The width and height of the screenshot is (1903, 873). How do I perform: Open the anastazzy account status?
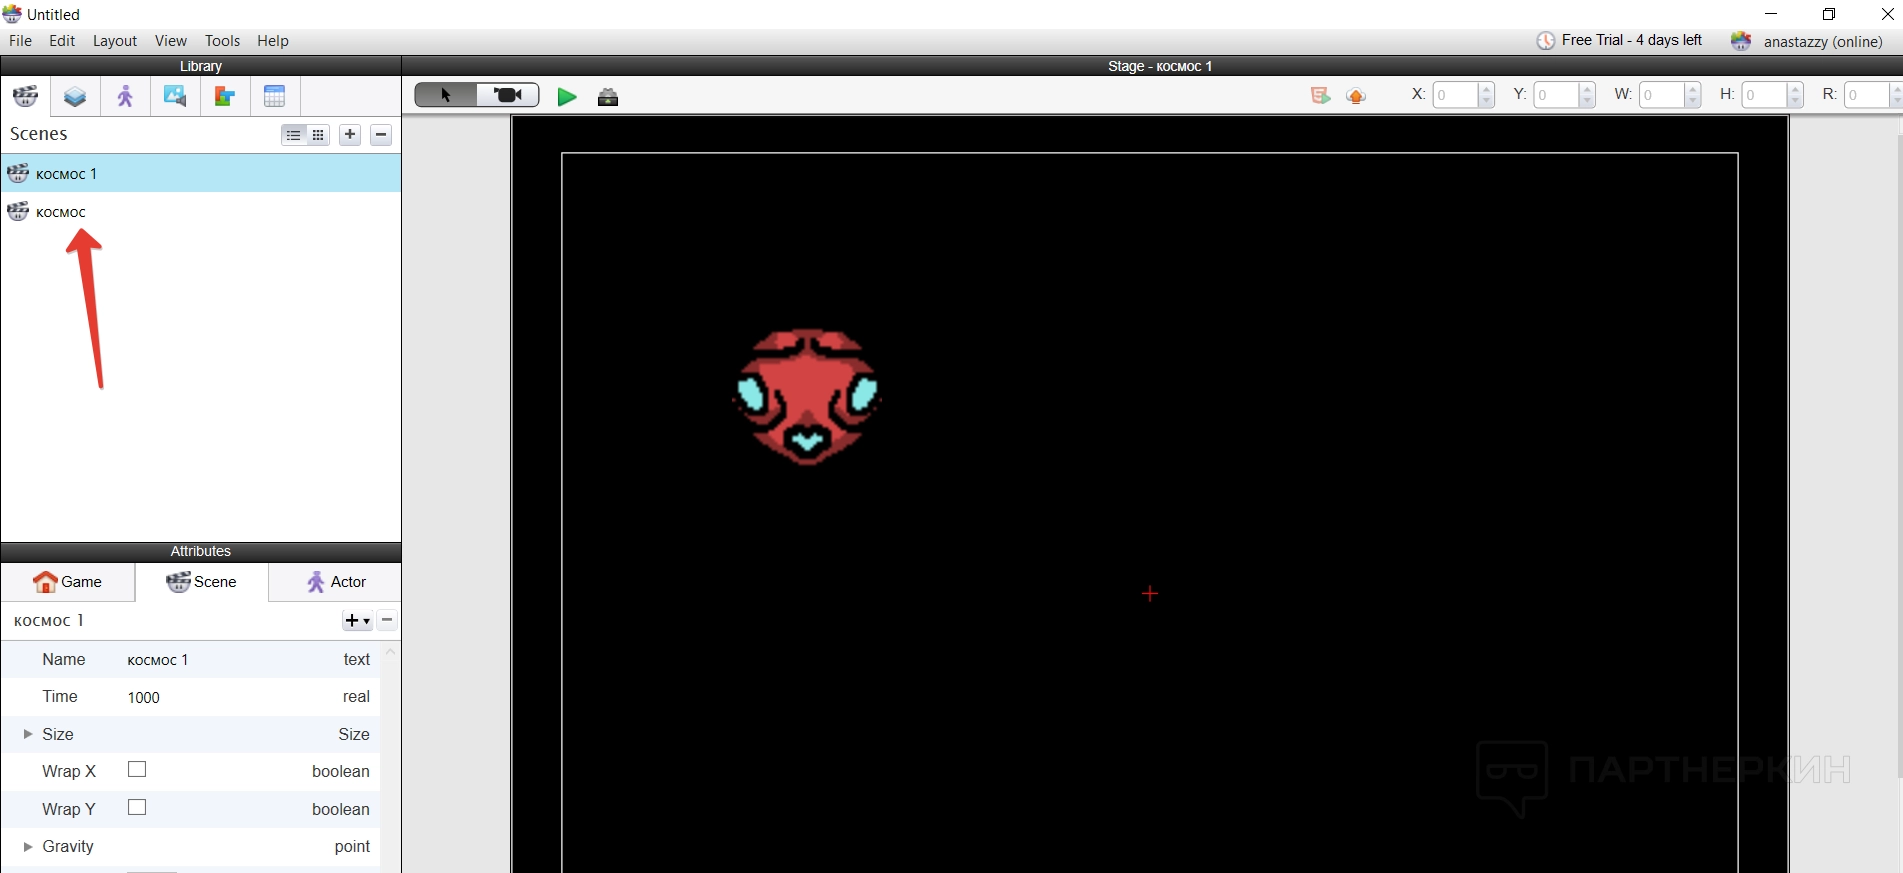click(x=1822, y=41)
